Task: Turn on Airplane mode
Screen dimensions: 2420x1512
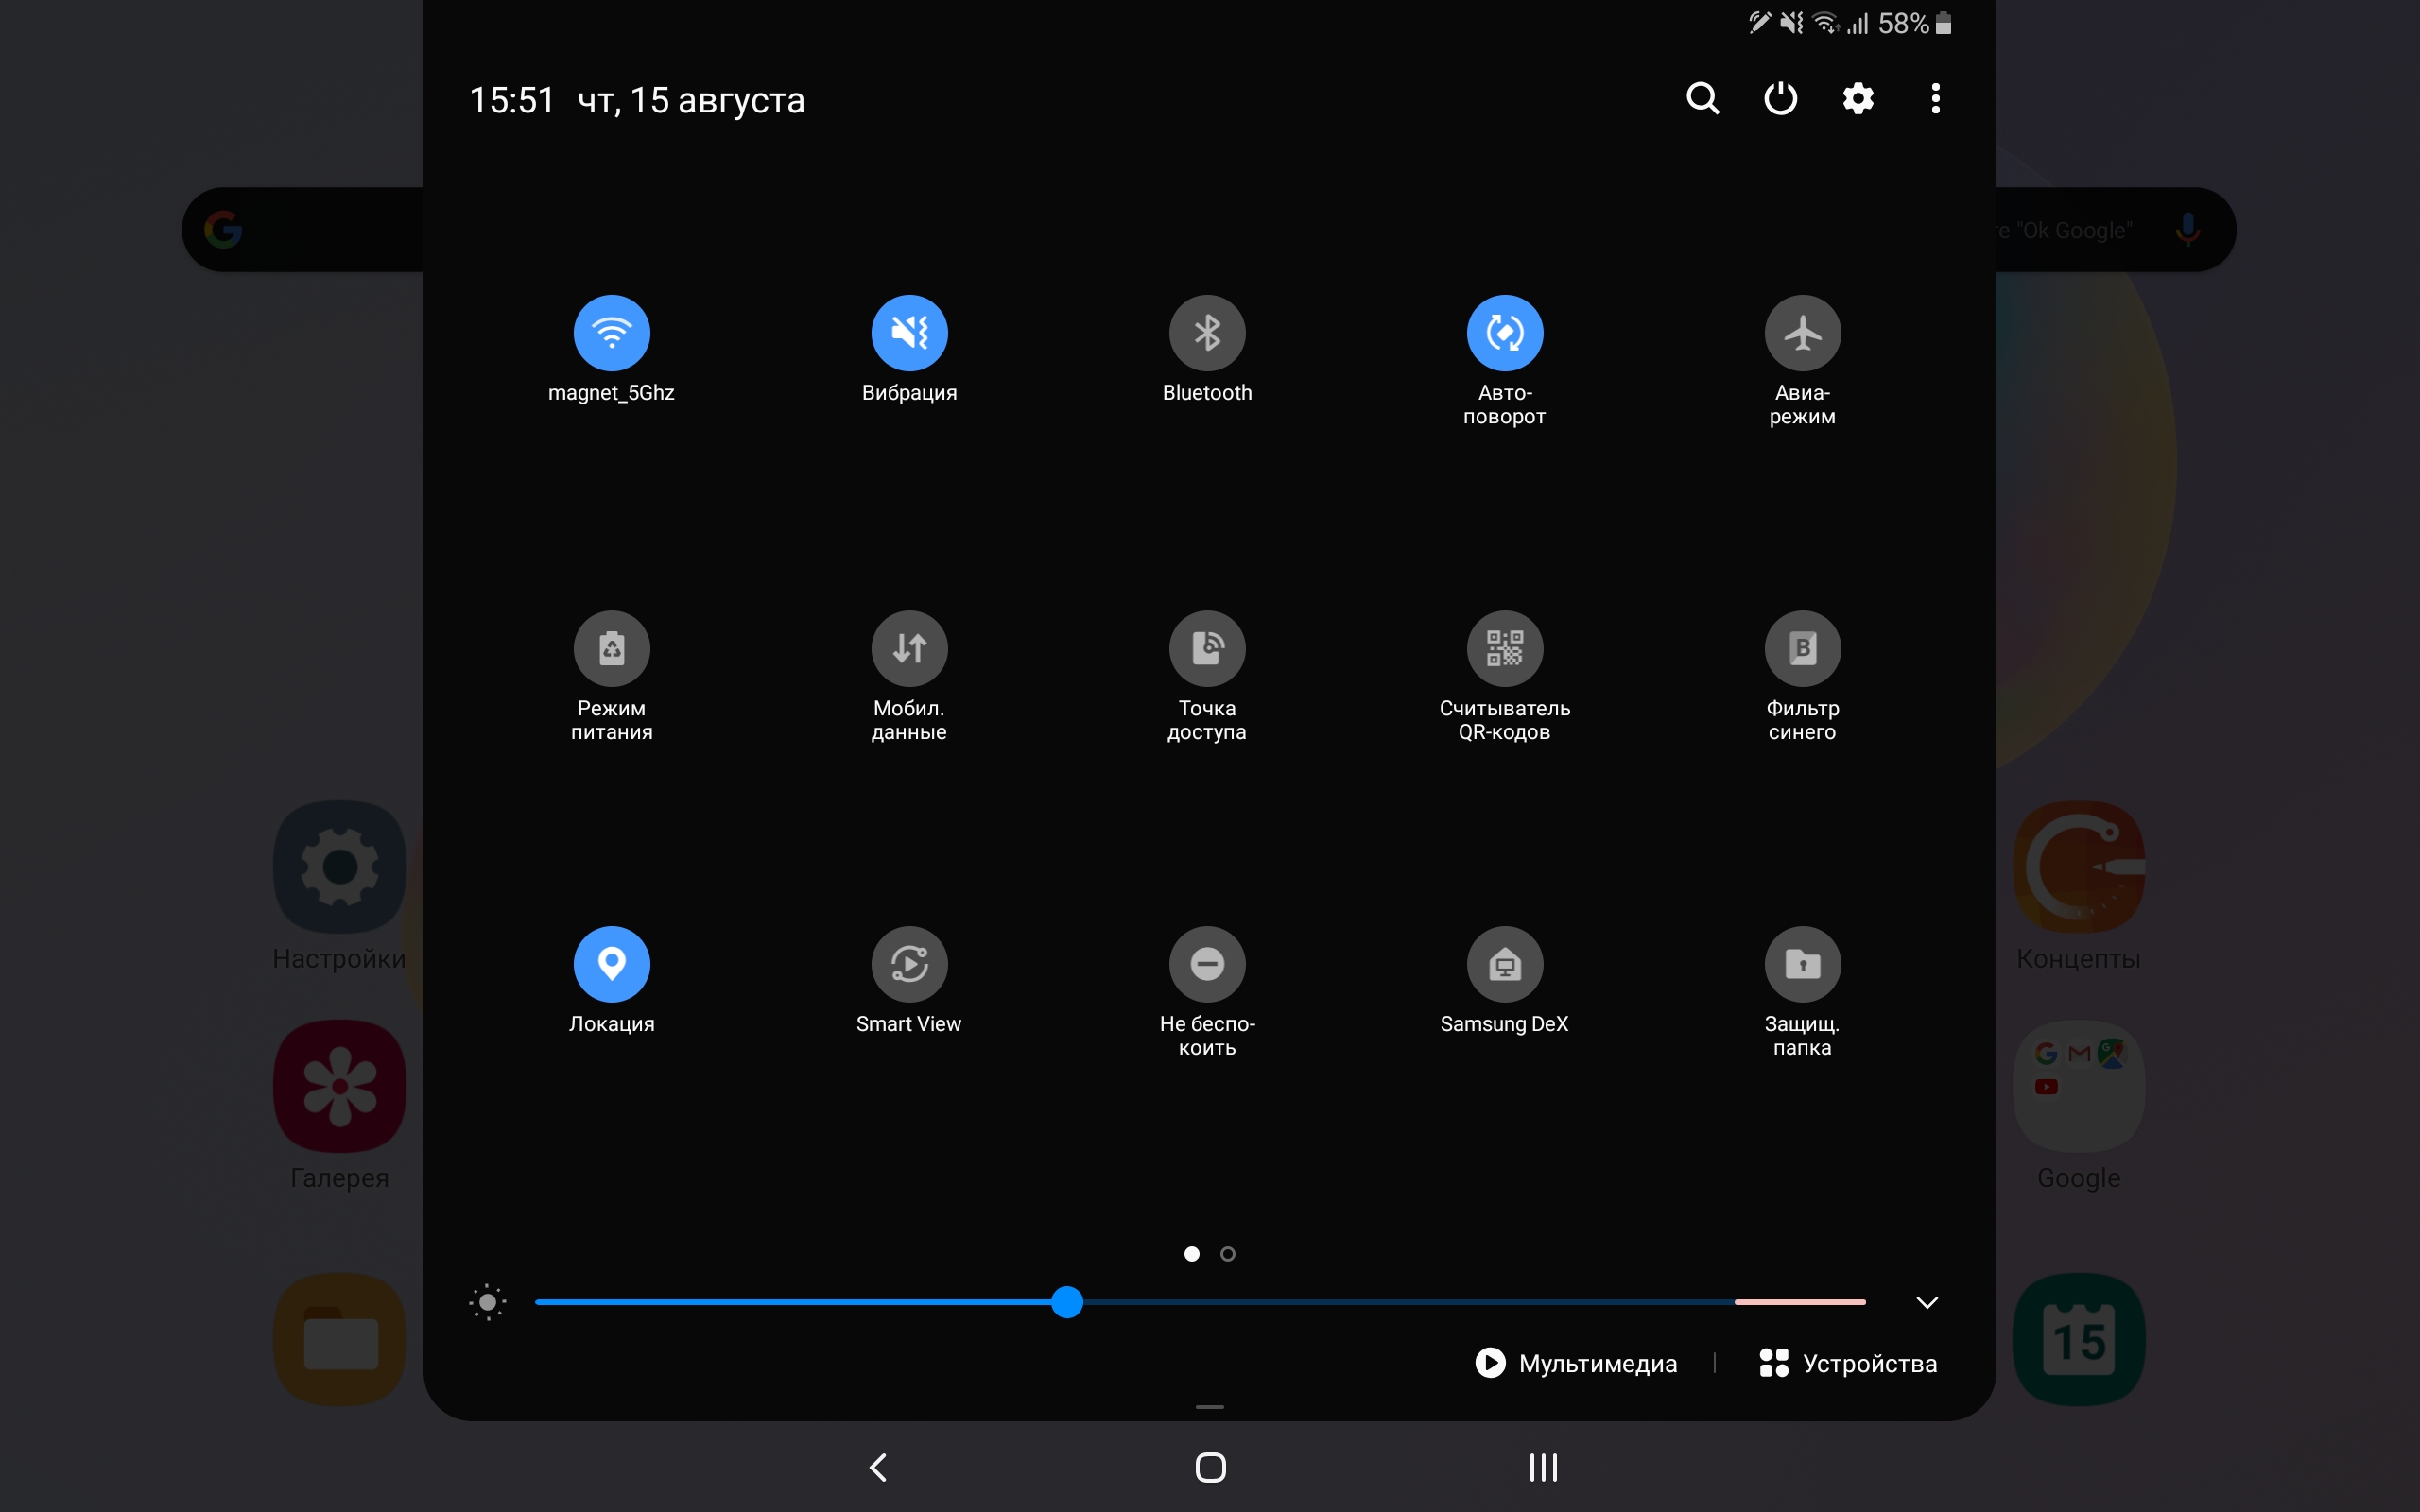Action: point(1802,333)
